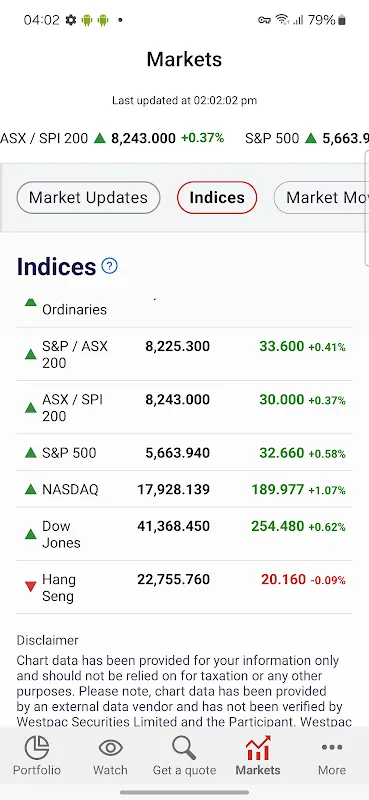The width and height of the screenshot is (369, 800).
Task: Open the S&P / ASX 200 row
Action: click(184, 354)
